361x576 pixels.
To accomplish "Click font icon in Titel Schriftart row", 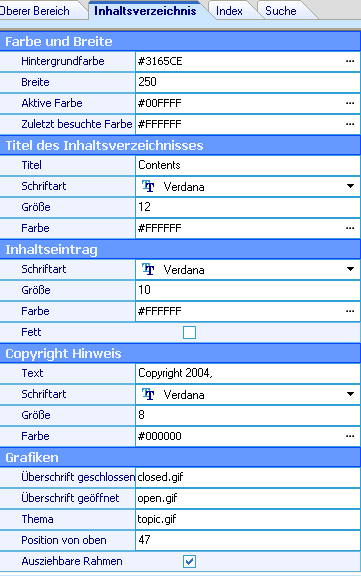I will tap(148, 187).
